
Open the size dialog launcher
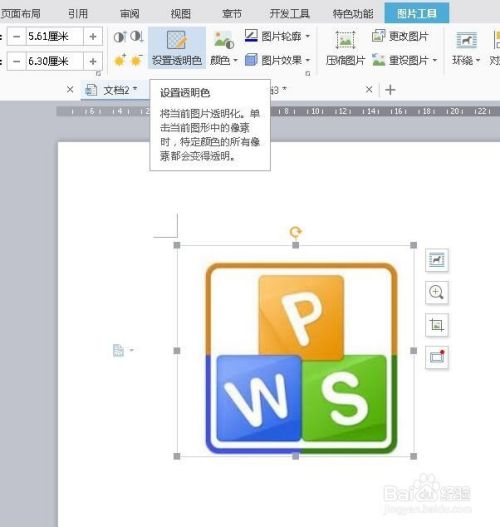98,73
